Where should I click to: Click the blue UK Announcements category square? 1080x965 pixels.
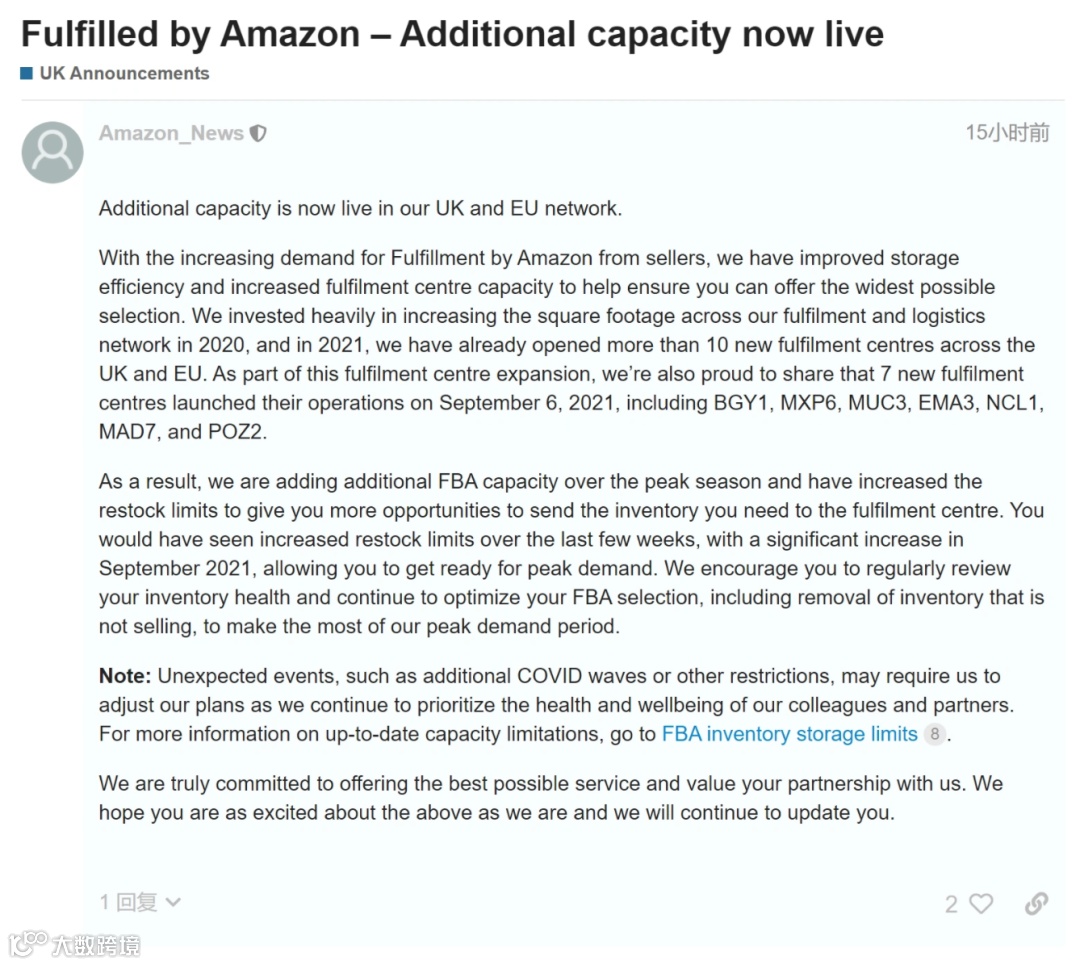coord(27,73)
